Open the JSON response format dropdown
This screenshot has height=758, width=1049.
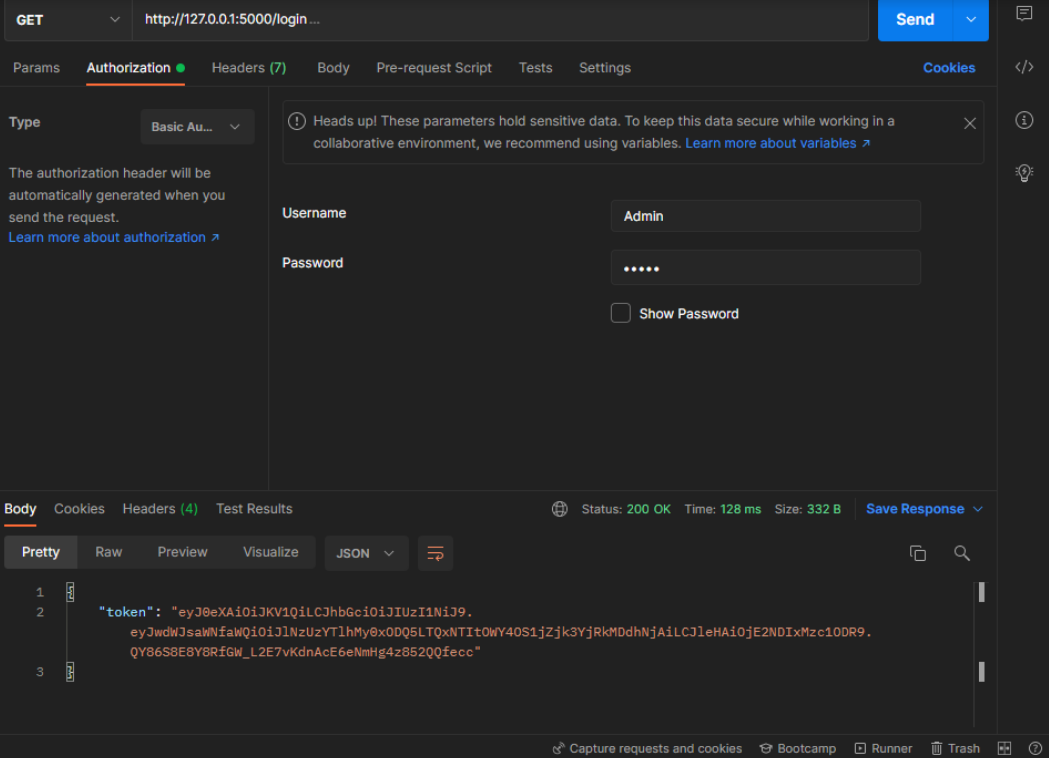point(366,552)
